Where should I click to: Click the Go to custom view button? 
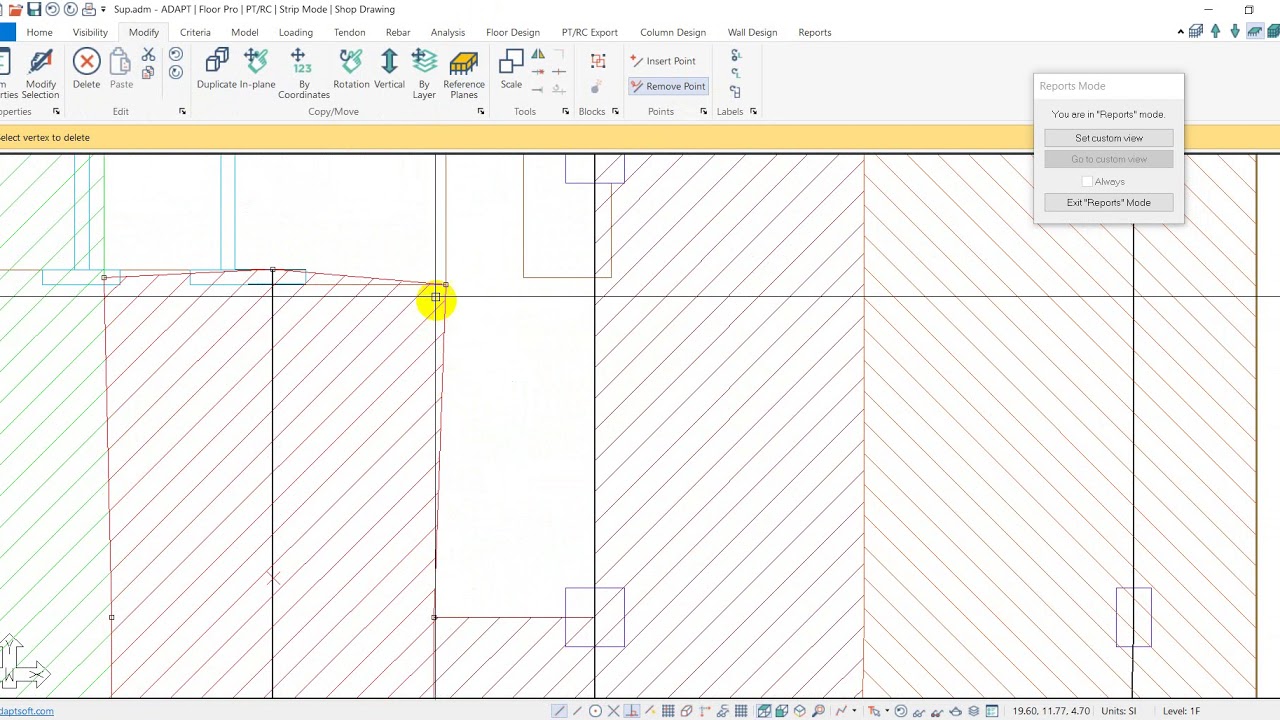tap(1109, 159)
